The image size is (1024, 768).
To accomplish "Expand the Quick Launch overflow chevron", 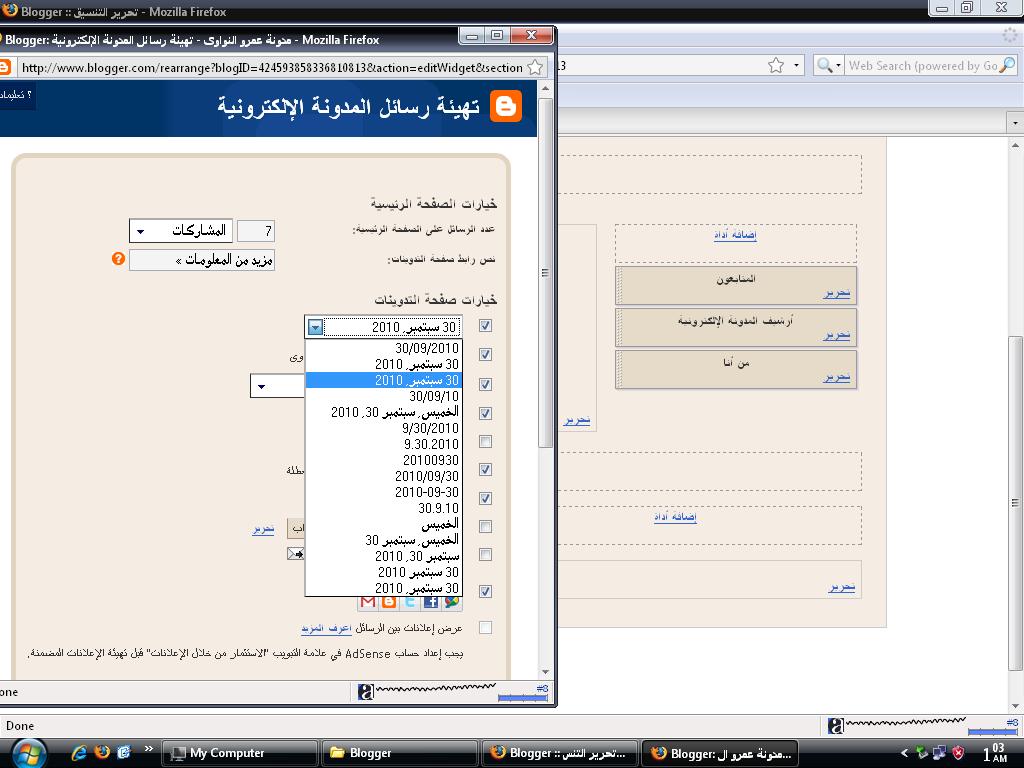I will click(x=148, y=748).
